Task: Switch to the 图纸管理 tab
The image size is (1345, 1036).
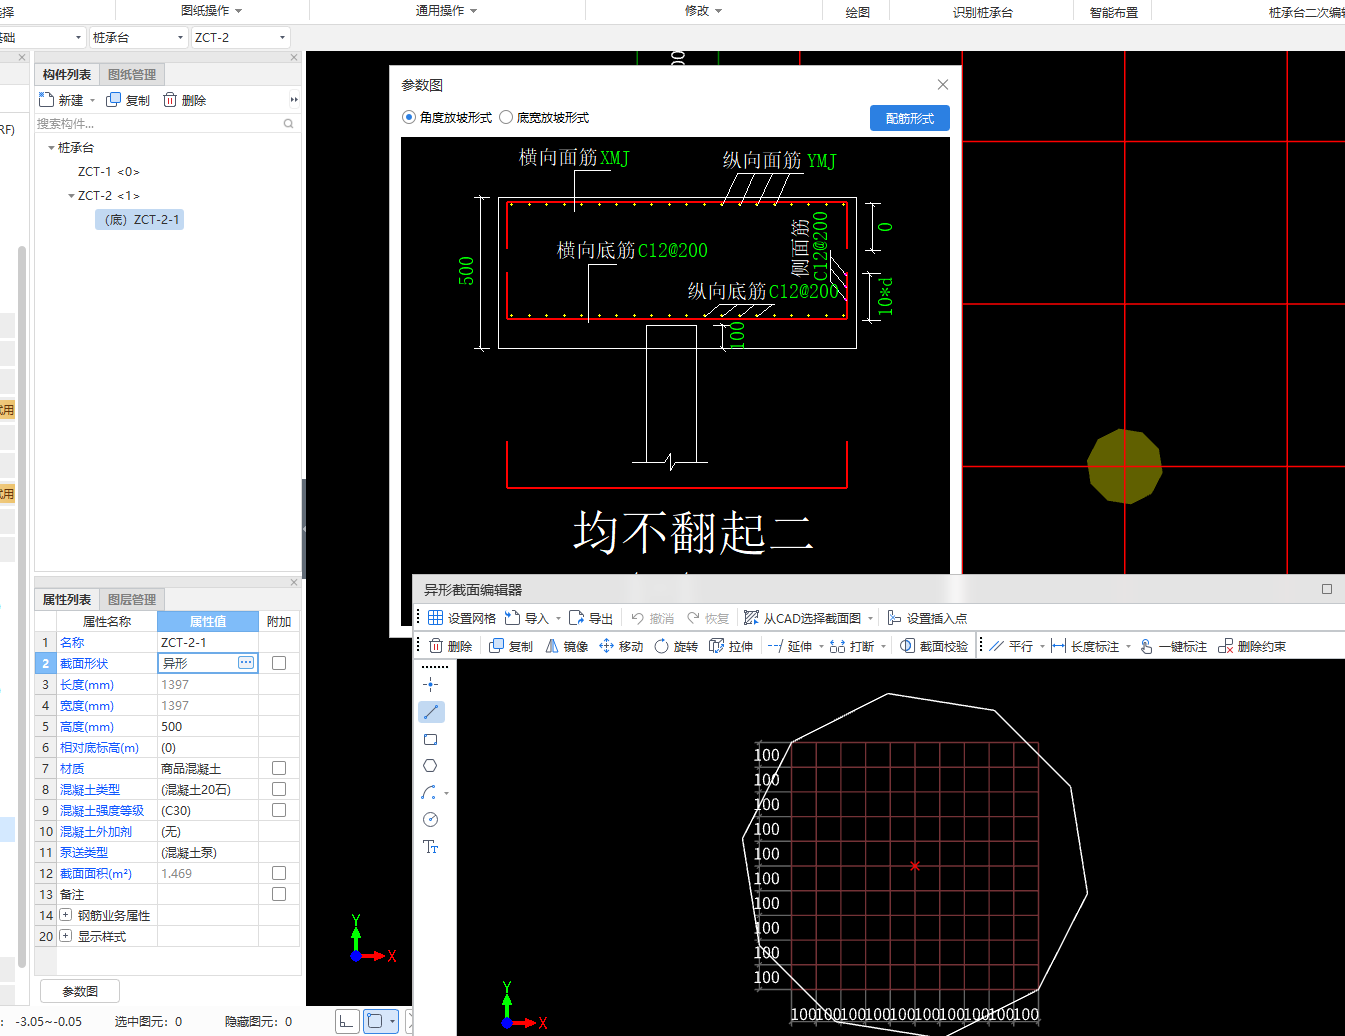Action: 132,75
